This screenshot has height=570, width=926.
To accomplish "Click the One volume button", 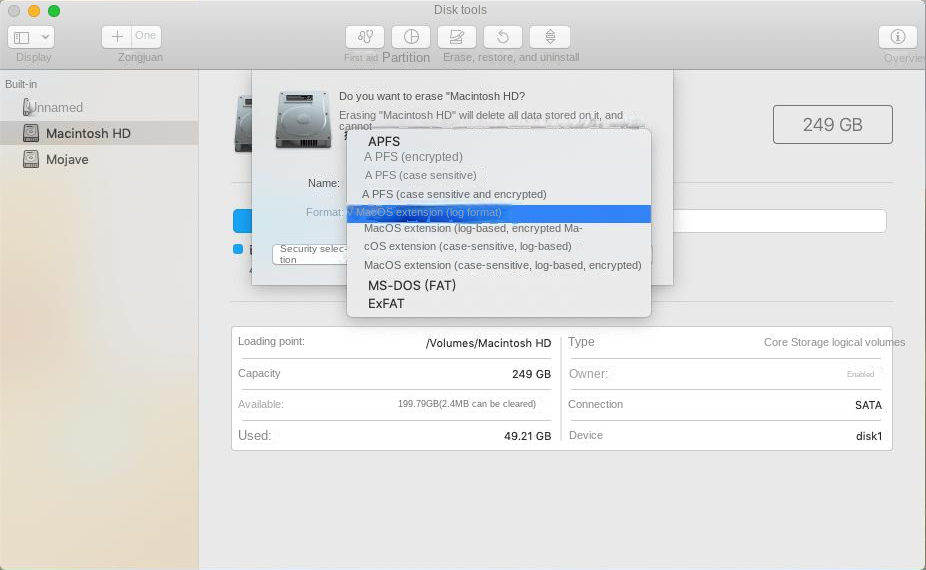I will [146, 37].
